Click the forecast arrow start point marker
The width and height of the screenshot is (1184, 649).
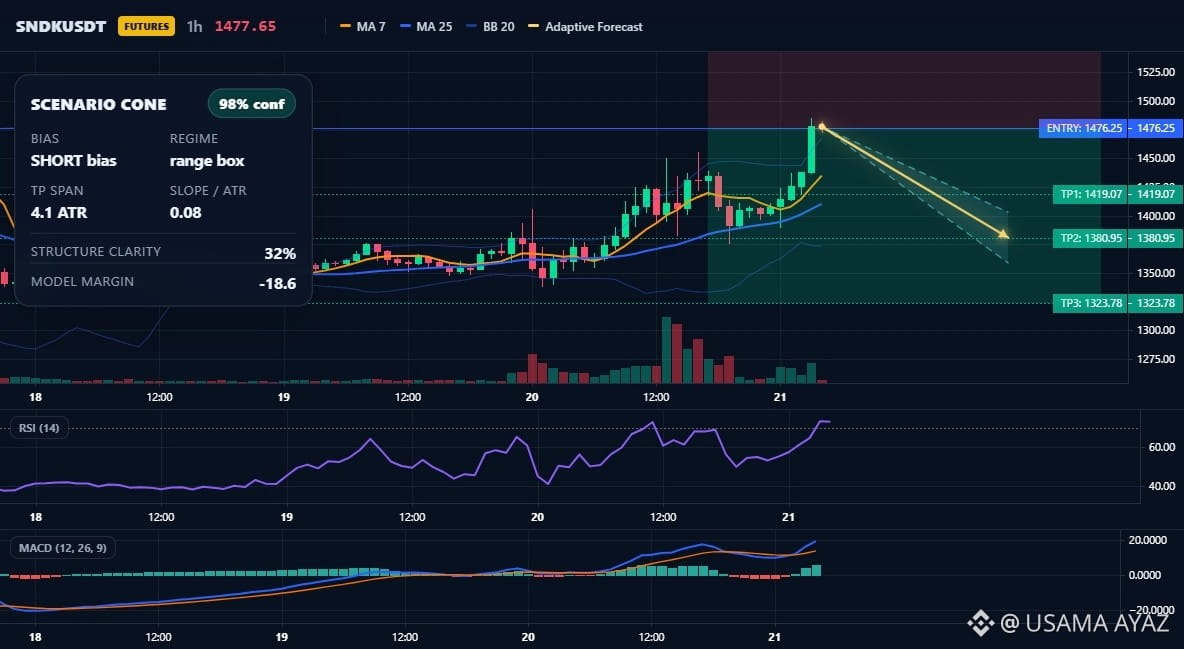pyautogui.click(x=822, y=127)
